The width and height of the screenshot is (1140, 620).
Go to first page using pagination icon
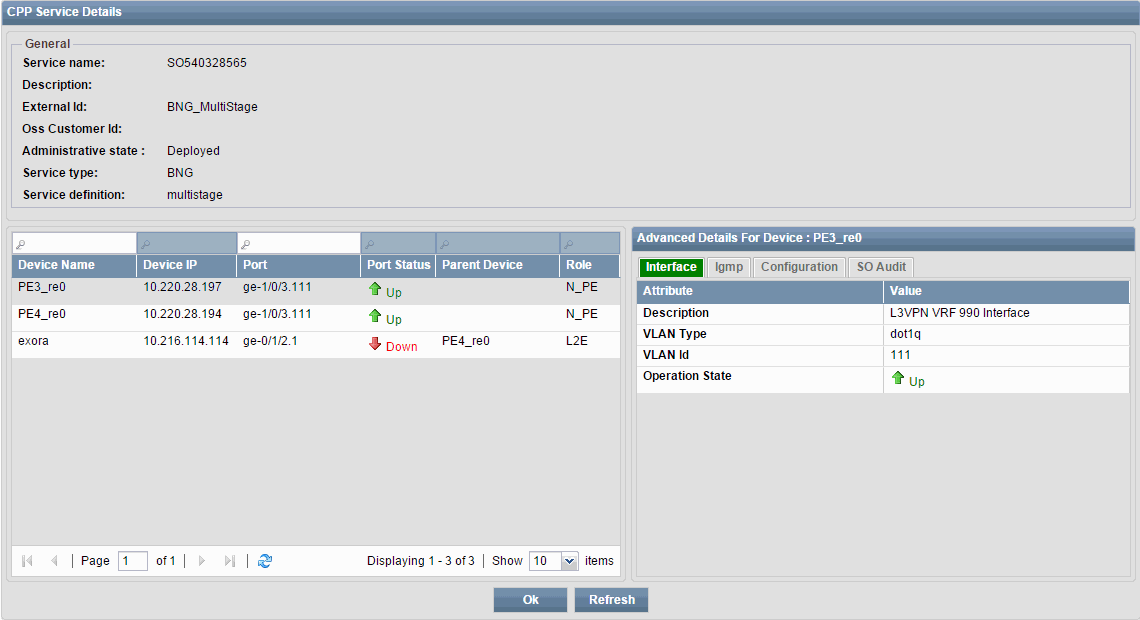[x=26, y=561]
